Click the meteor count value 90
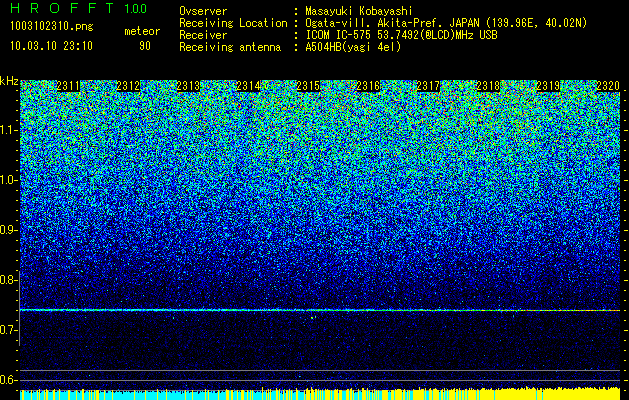629x400 pixels. (x=145, y=46)
